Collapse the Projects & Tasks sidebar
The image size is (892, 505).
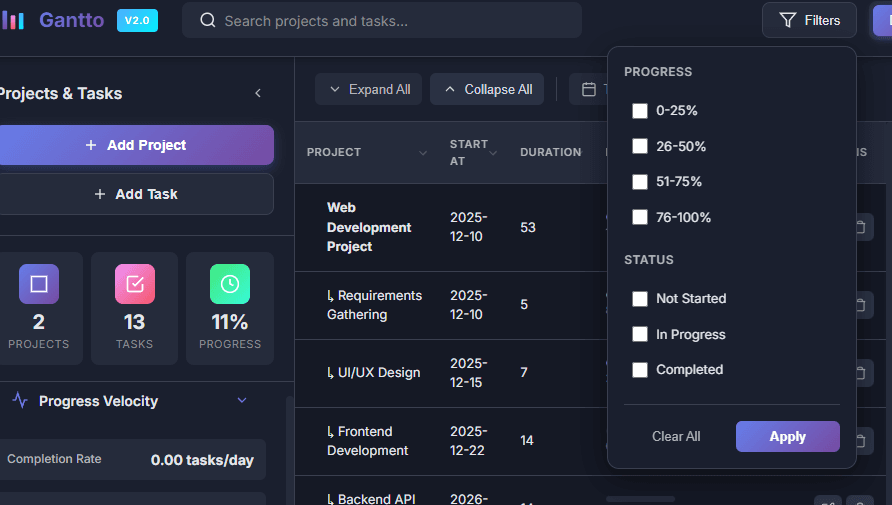tap(258, 93)
